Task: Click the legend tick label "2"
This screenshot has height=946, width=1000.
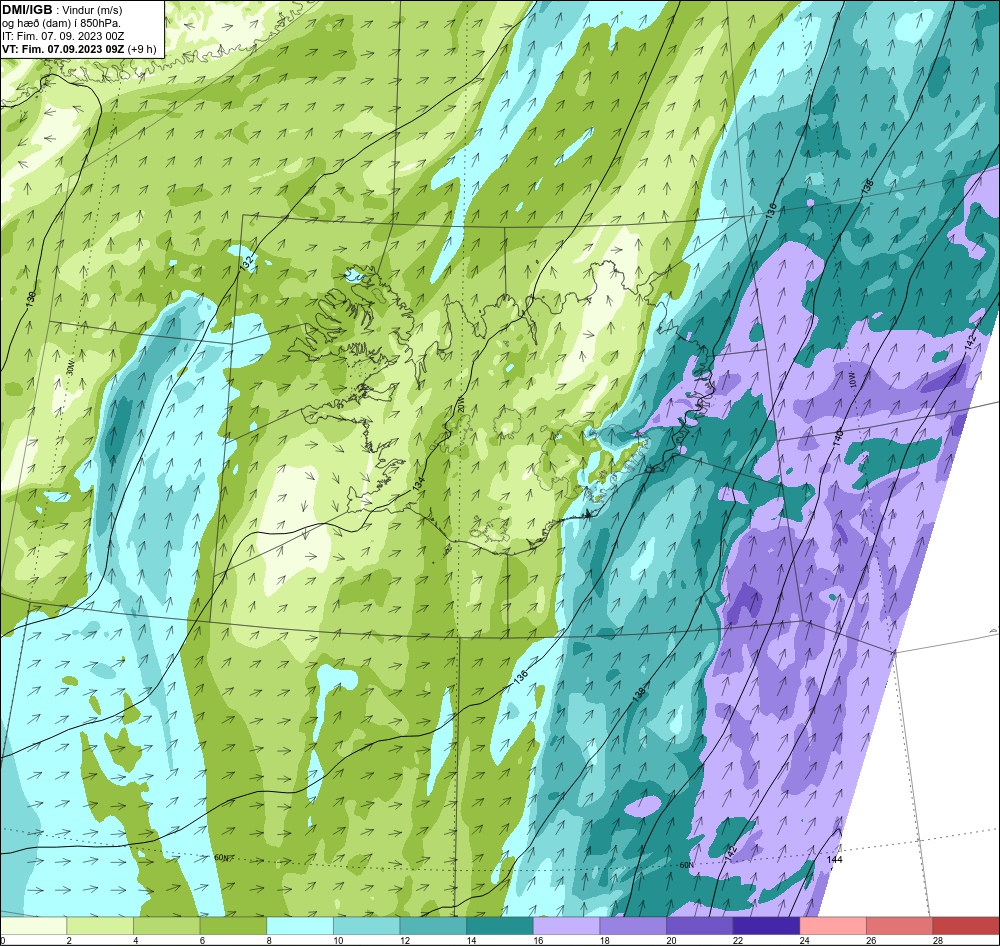Action: tap(68, 940)
